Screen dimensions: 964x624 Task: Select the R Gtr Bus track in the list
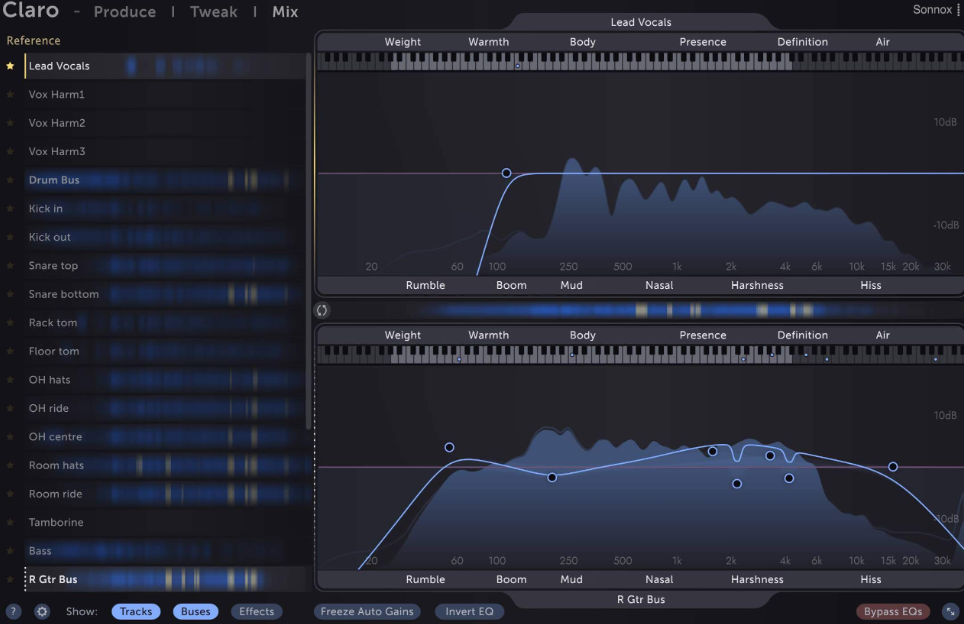[x=165, y=579]
